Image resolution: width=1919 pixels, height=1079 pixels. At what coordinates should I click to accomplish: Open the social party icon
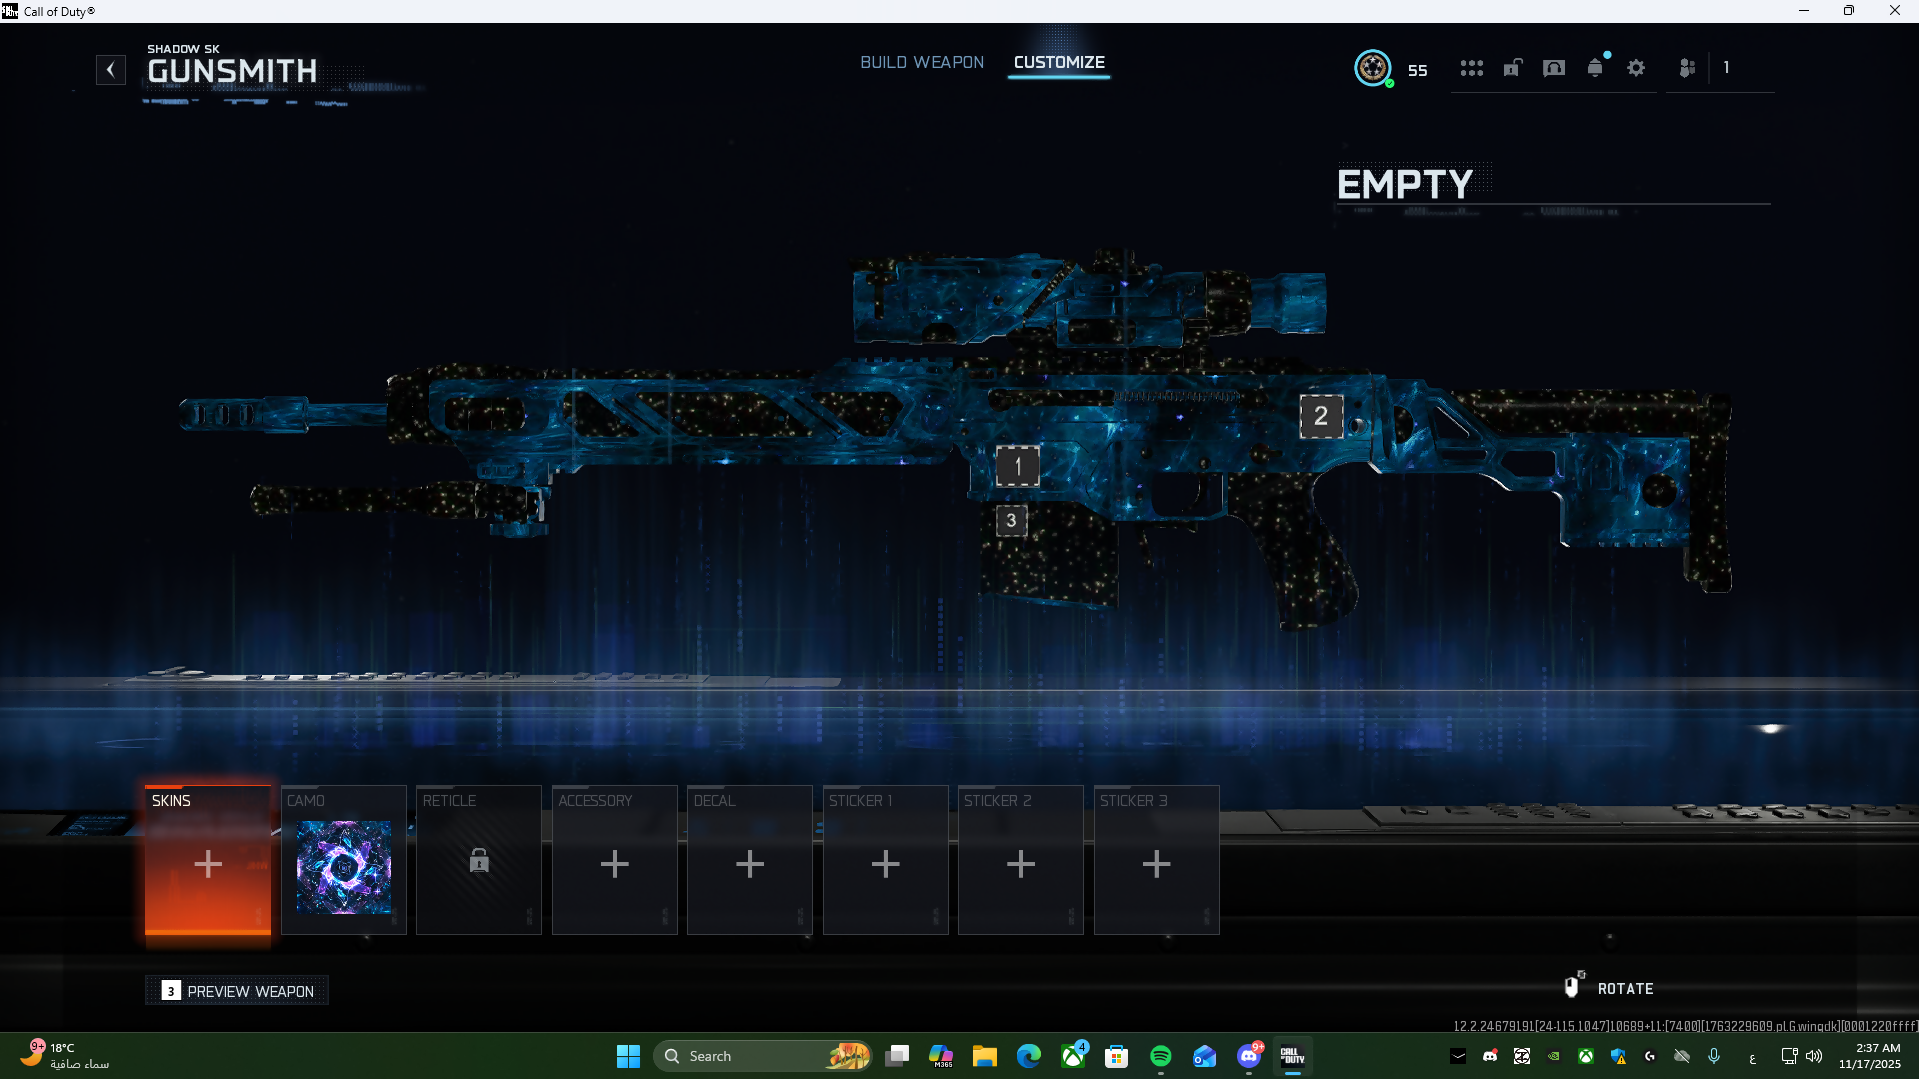1687,68
